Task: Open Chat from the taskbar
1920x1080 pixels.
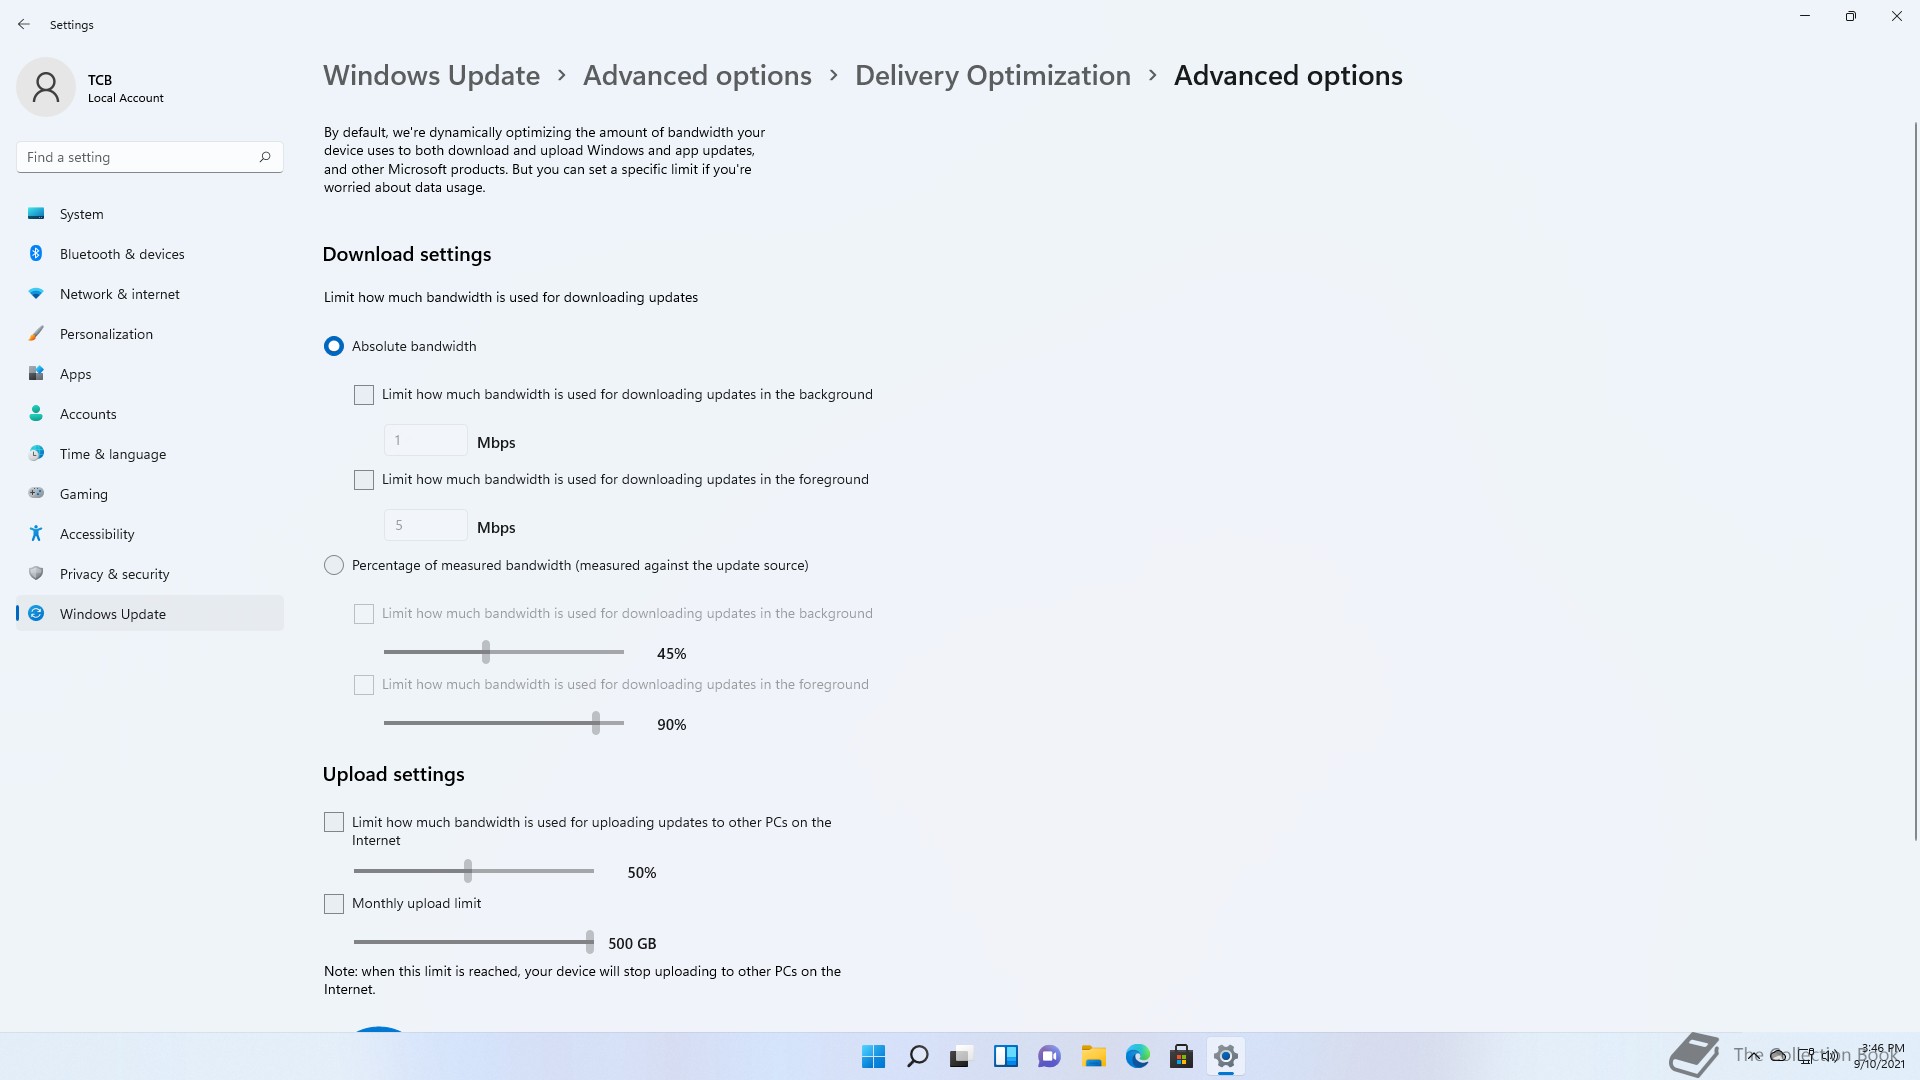Action: (1049, 1056)
